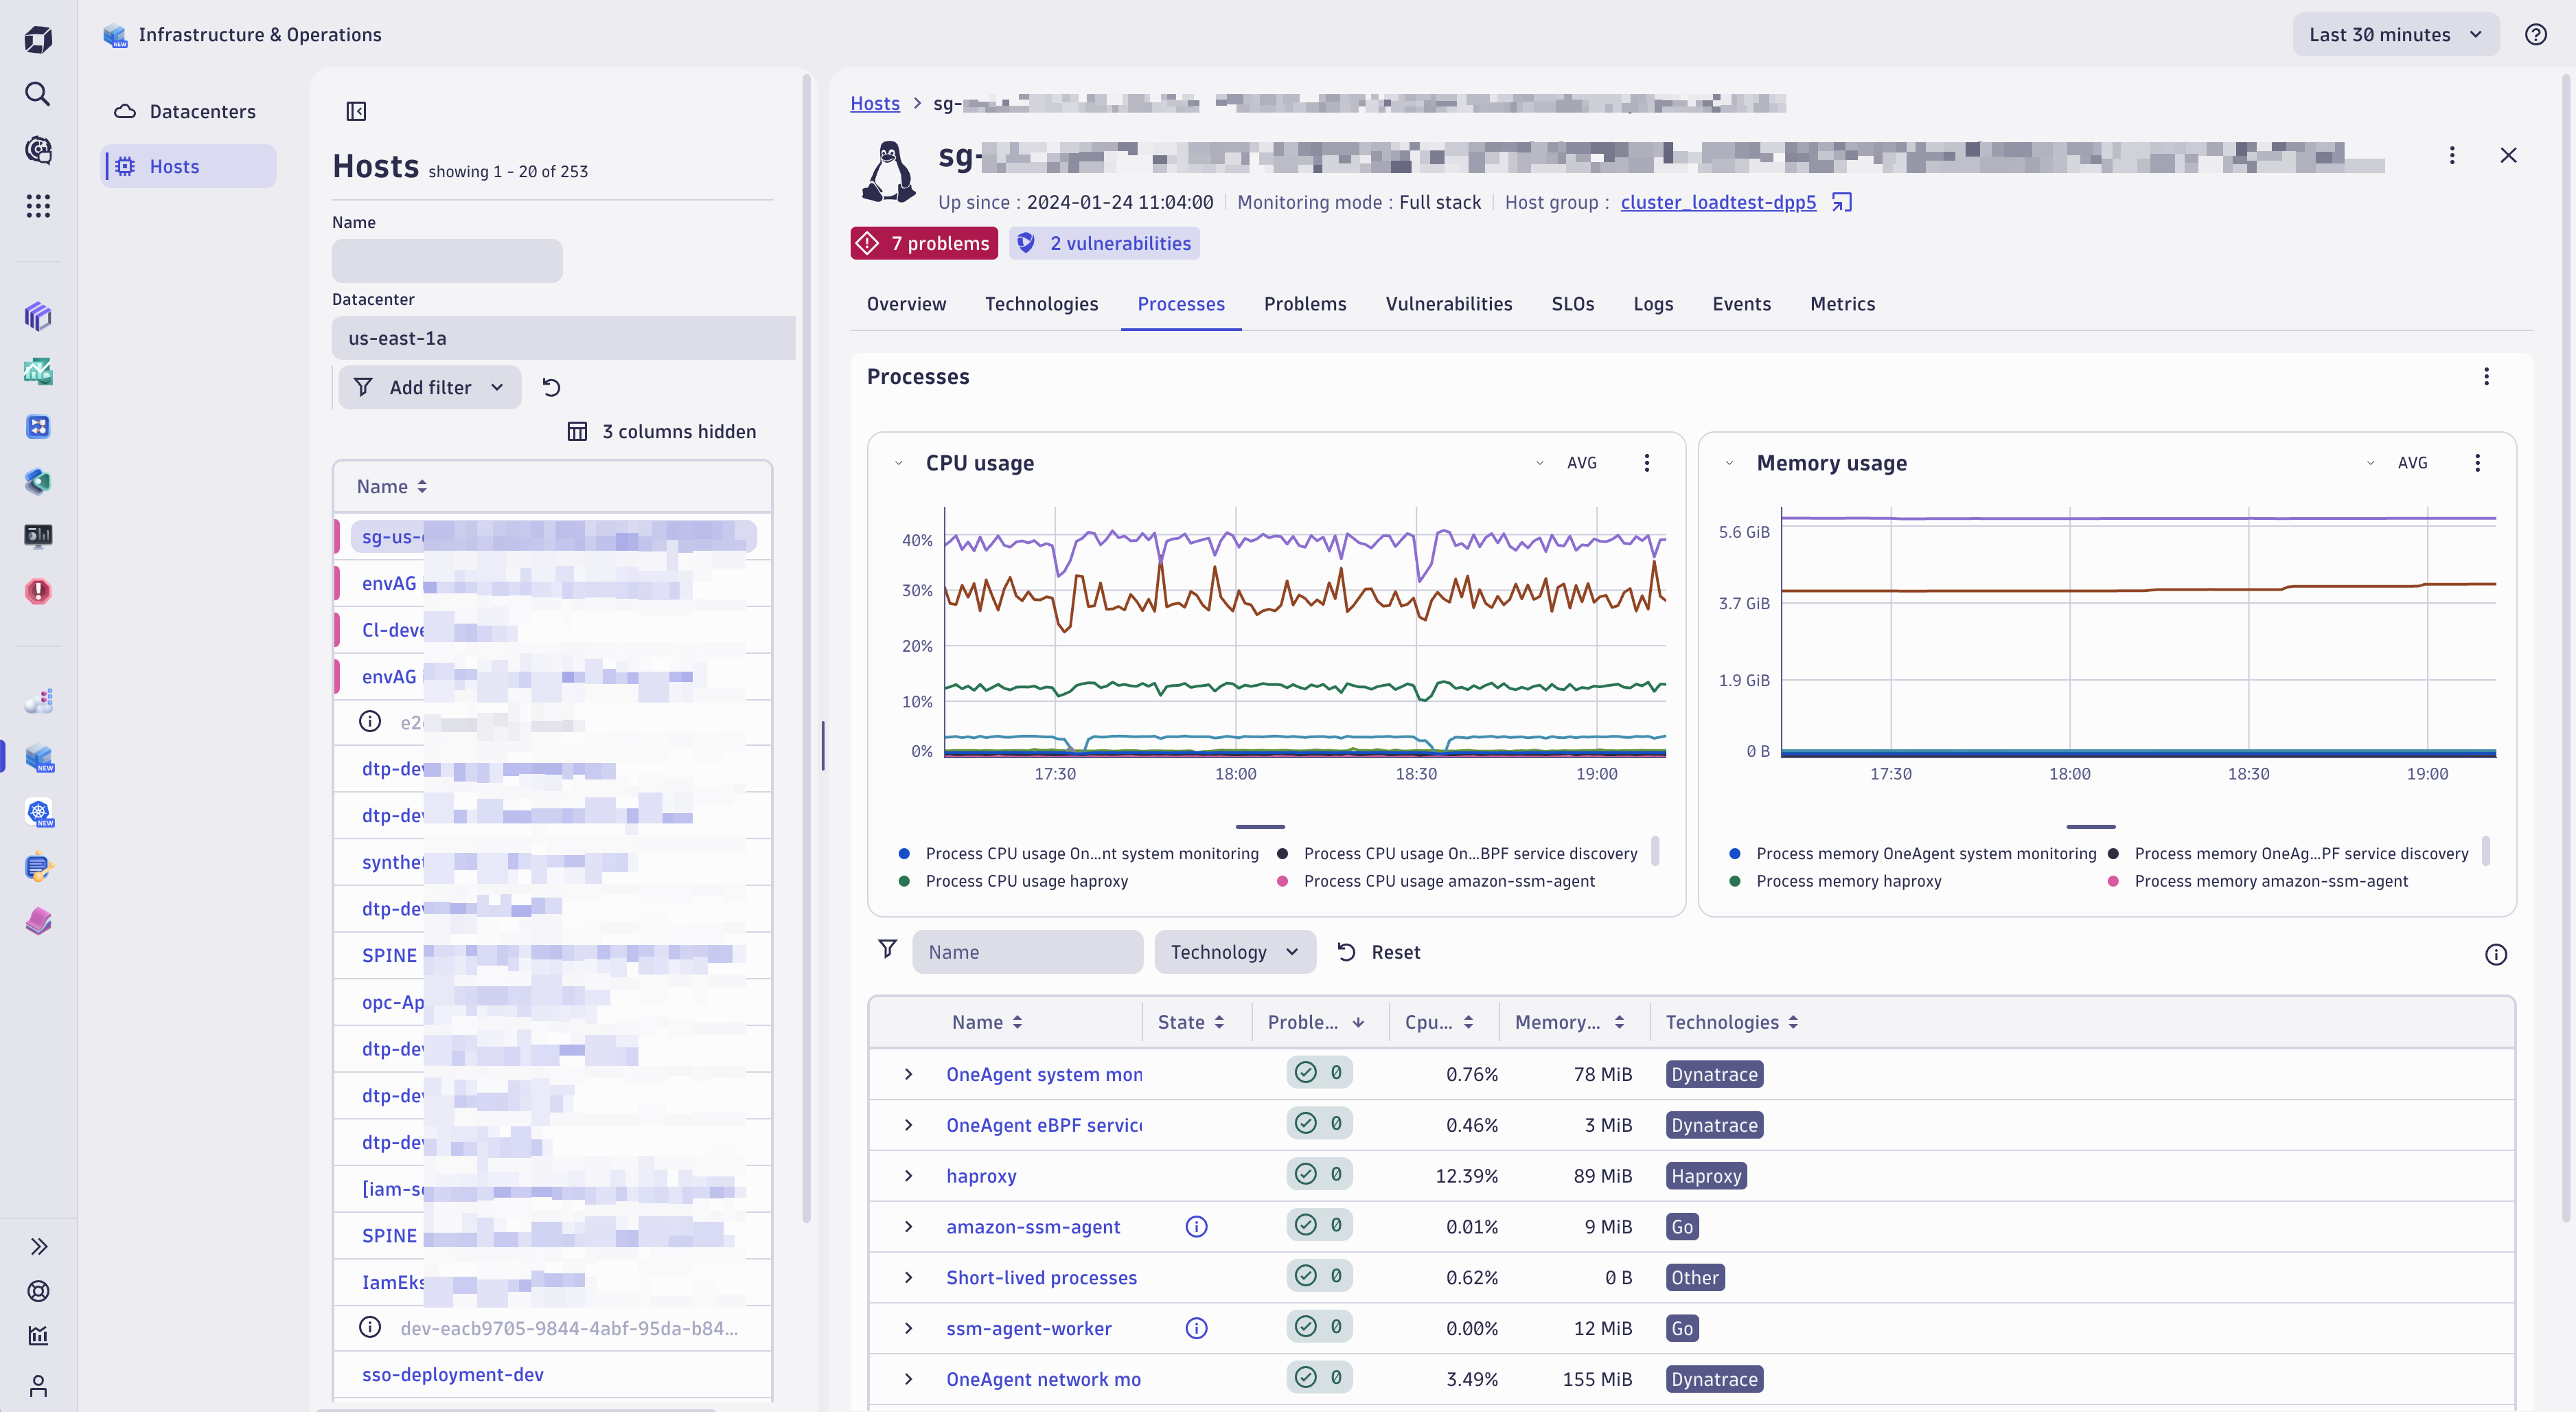This screenshot has width=2576, height=1412.
Task: Click the Reset button to clear process filters
Action: click(1397, 951)
